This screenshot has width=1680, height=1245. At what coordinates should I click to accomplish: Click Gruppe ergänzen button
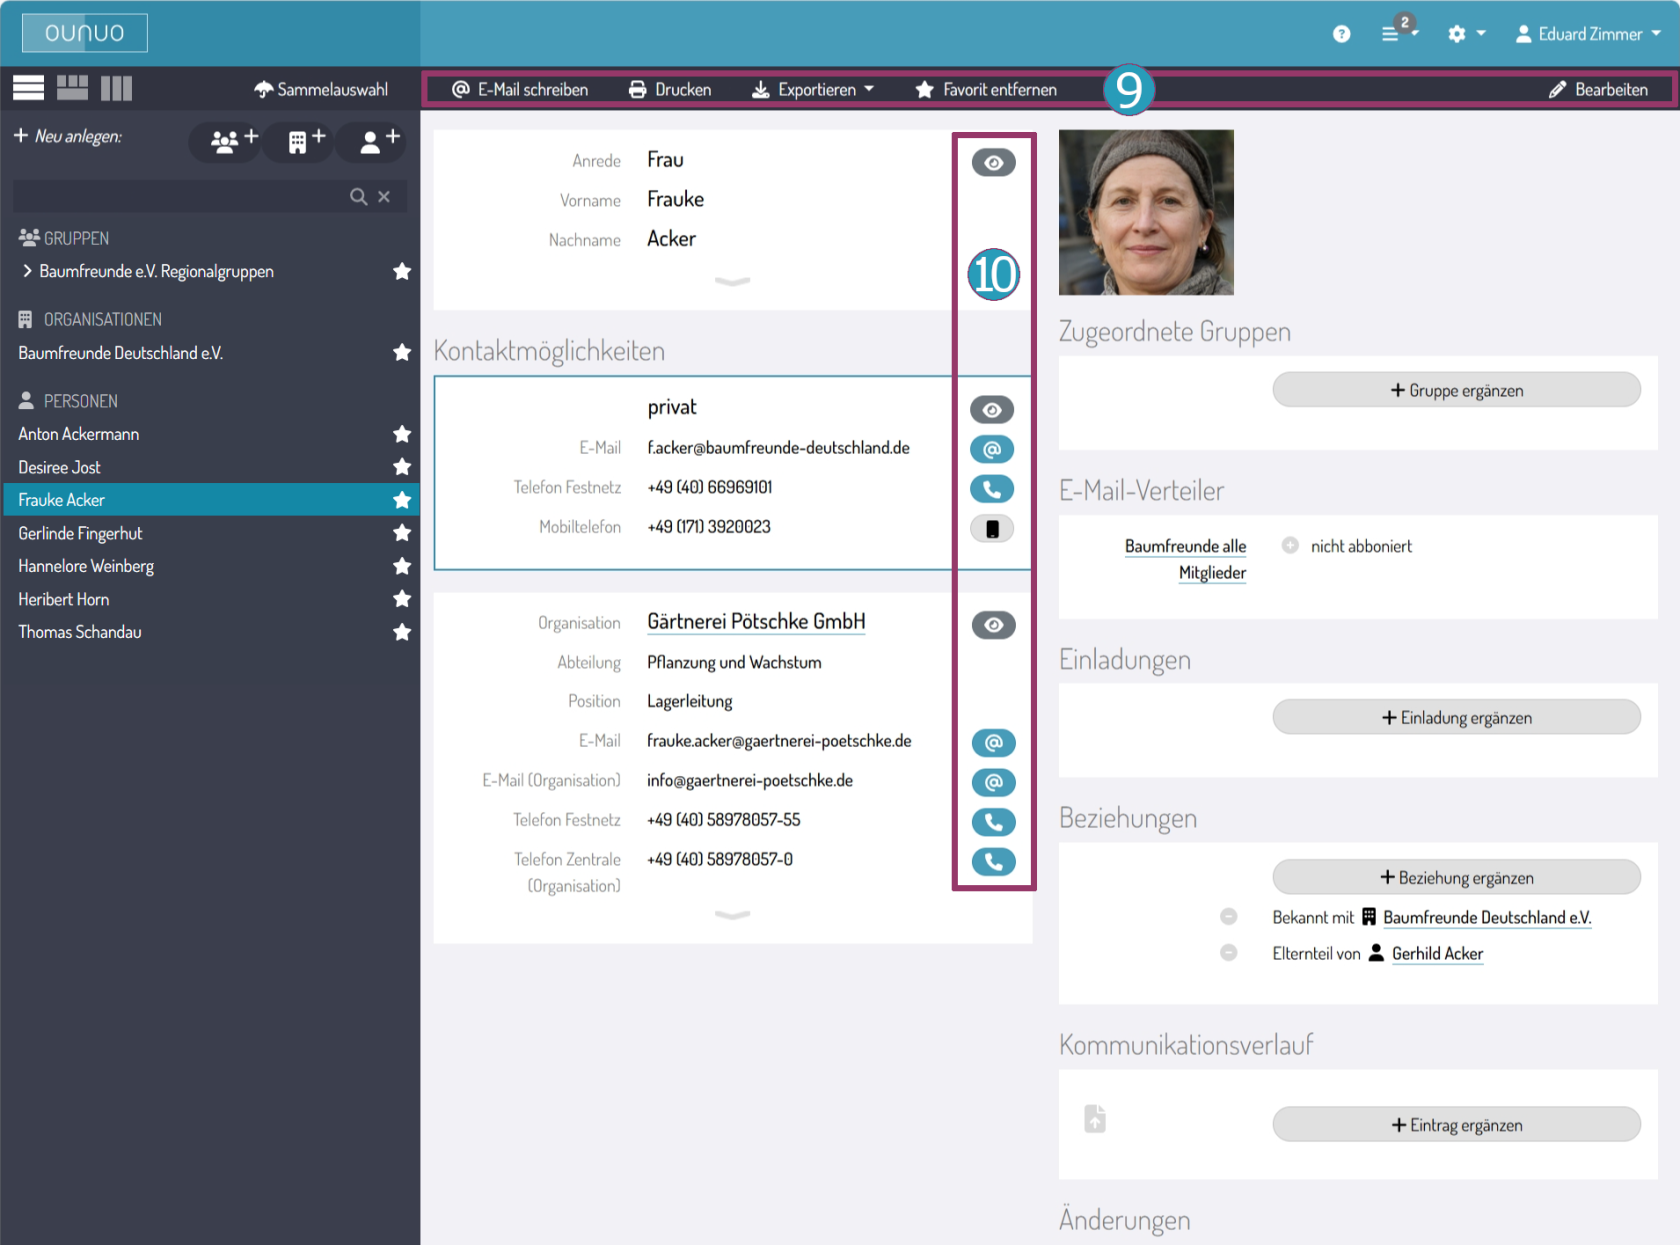point(1455,390)
